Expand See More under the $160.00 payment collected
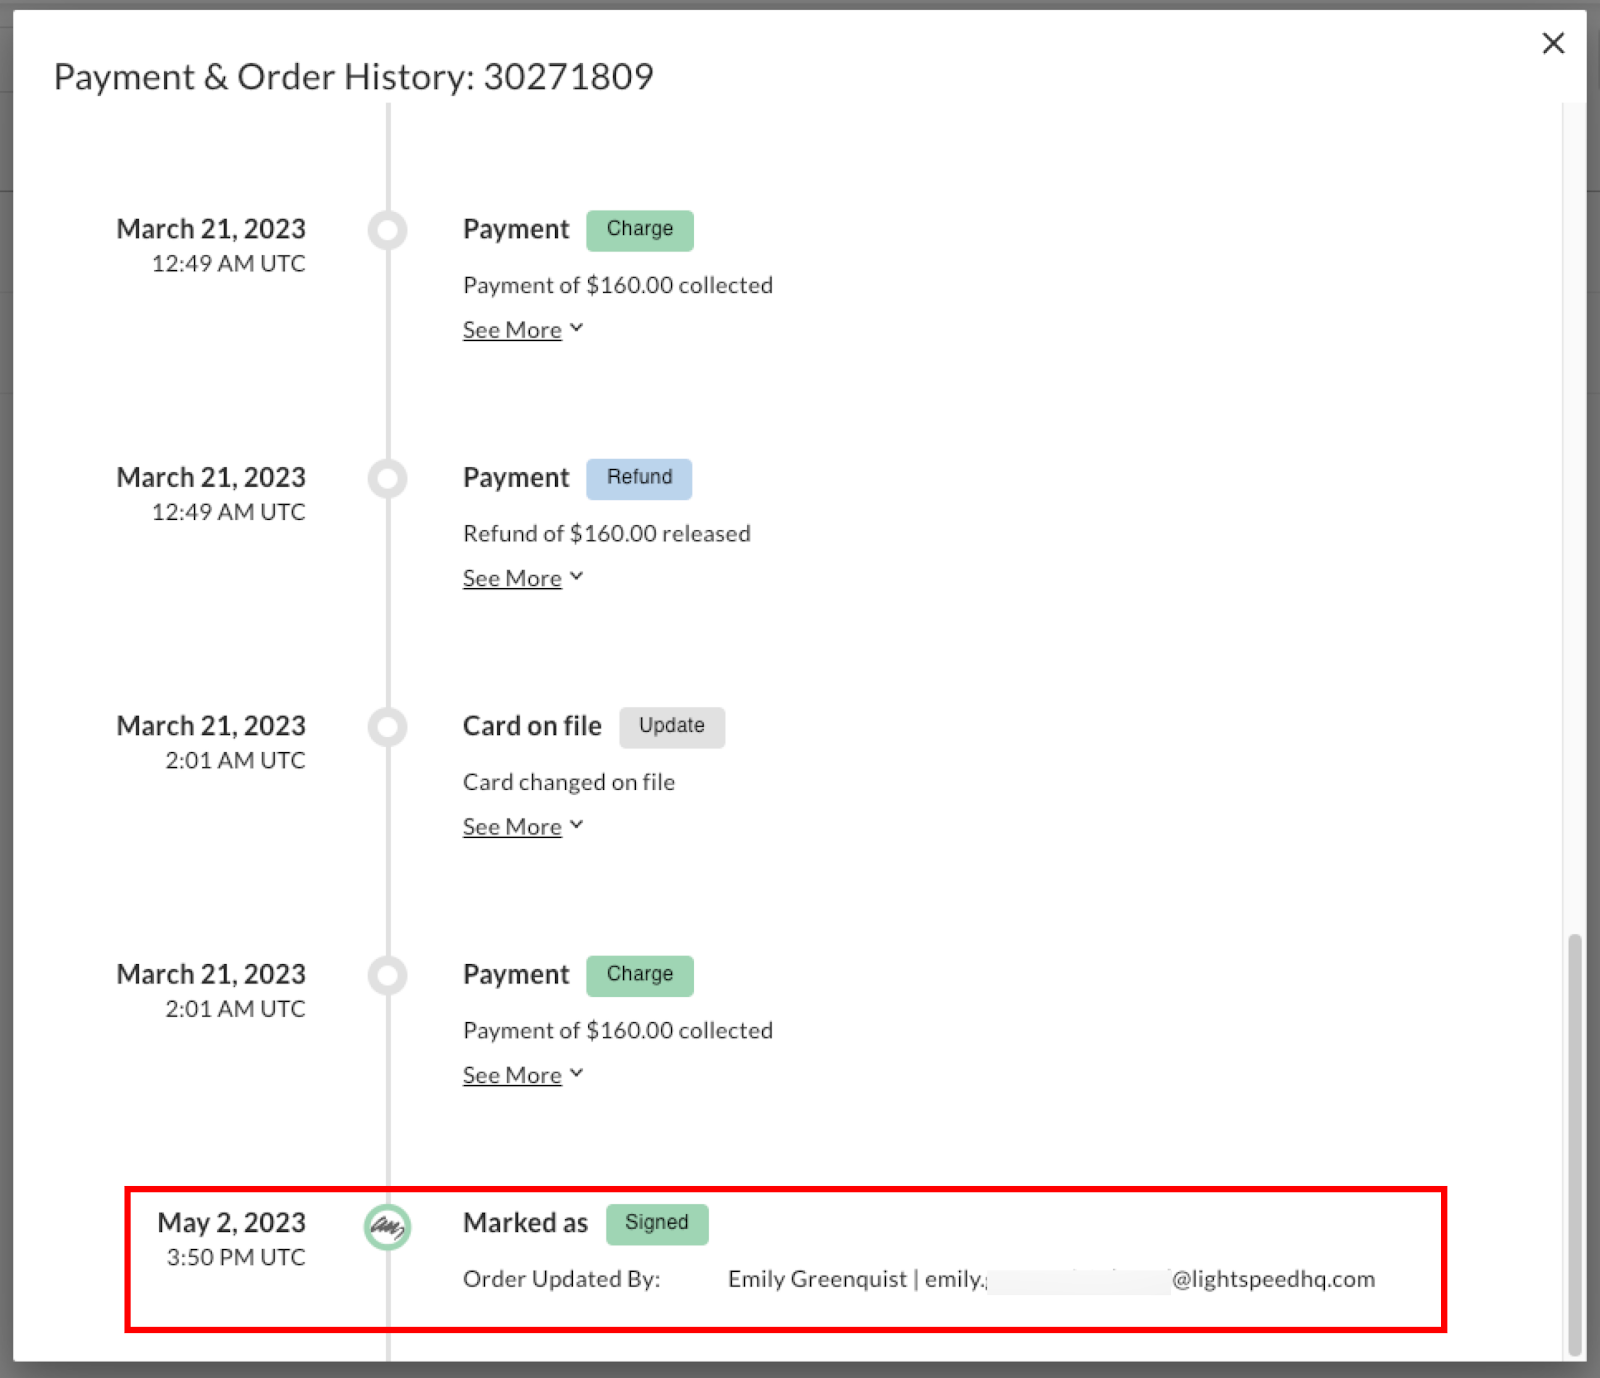The width and height of the screenshot is (1600, 1378). tap(513, 329)
